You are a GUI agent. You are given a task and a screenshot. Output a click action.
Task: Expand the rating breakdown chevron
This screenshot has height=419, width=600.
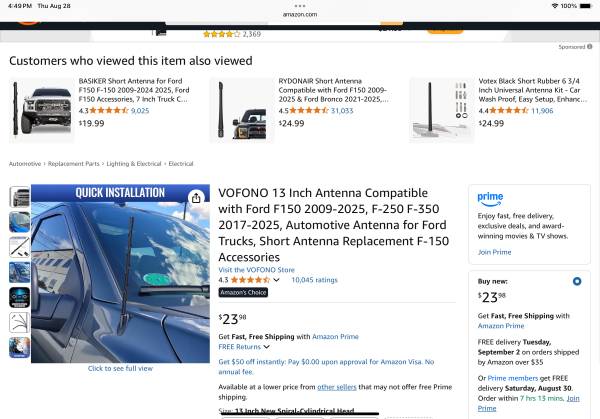276,280
